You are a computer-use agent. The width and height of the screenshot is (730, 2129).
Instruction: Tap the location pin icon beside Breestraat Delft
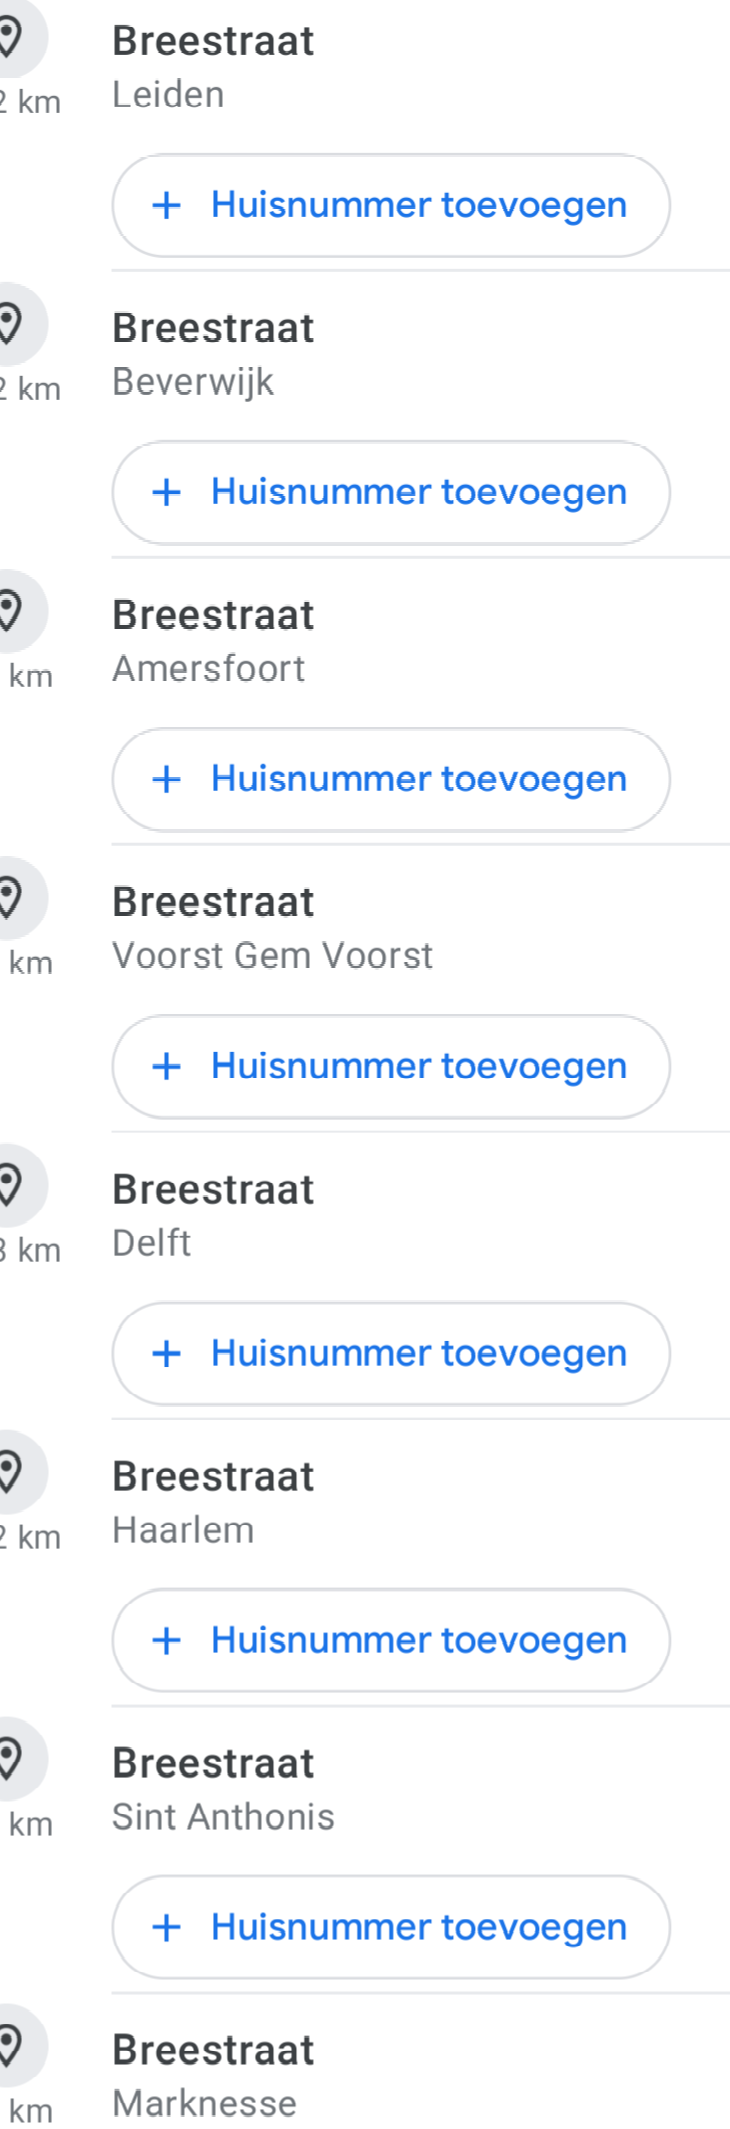10,1185
